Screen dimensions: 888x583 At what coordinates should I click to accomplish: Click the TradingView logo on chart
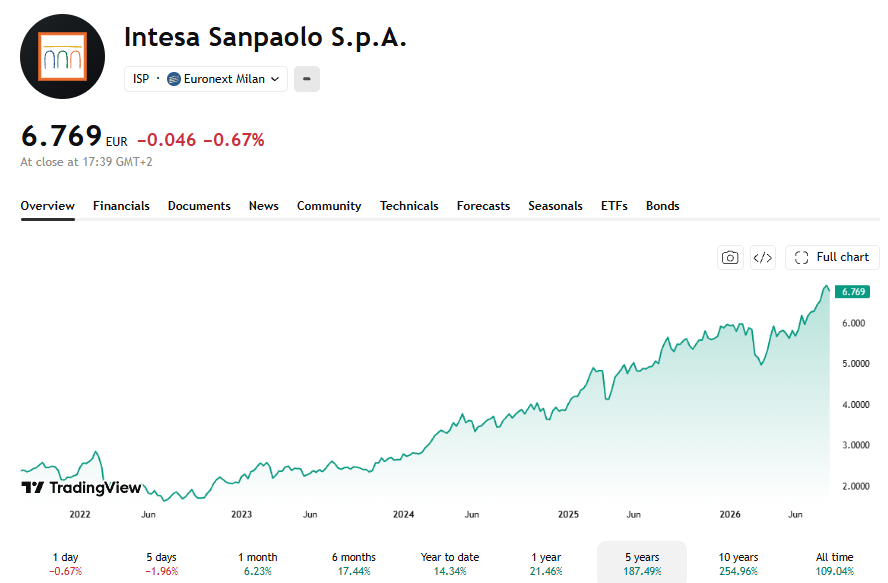pos(81,488)
